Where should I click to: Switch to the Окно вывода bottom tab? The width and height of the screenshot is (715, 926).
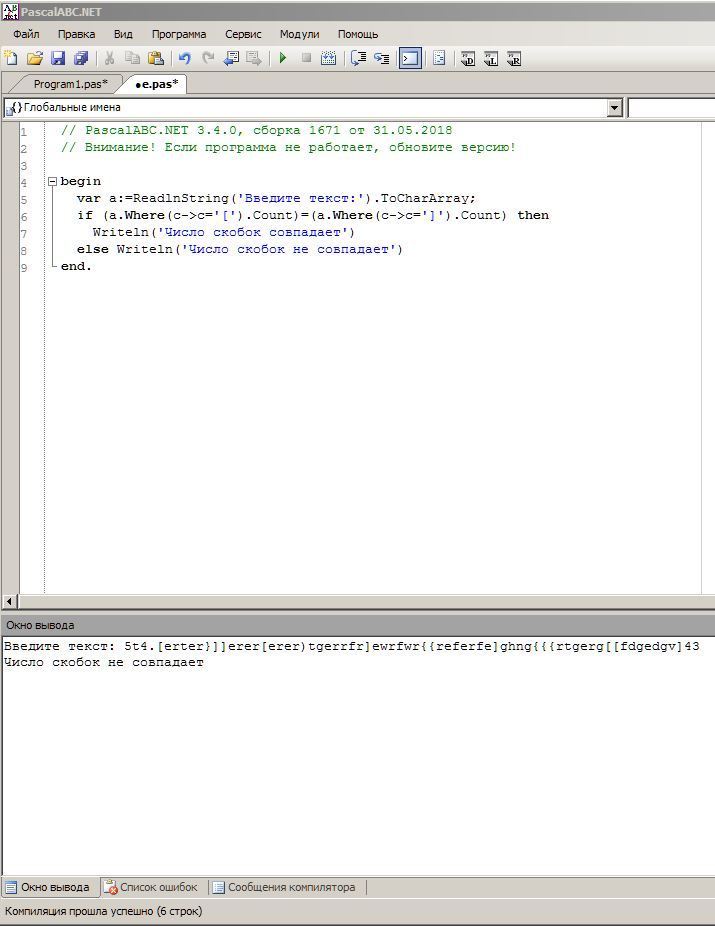[x=48, y=887]
